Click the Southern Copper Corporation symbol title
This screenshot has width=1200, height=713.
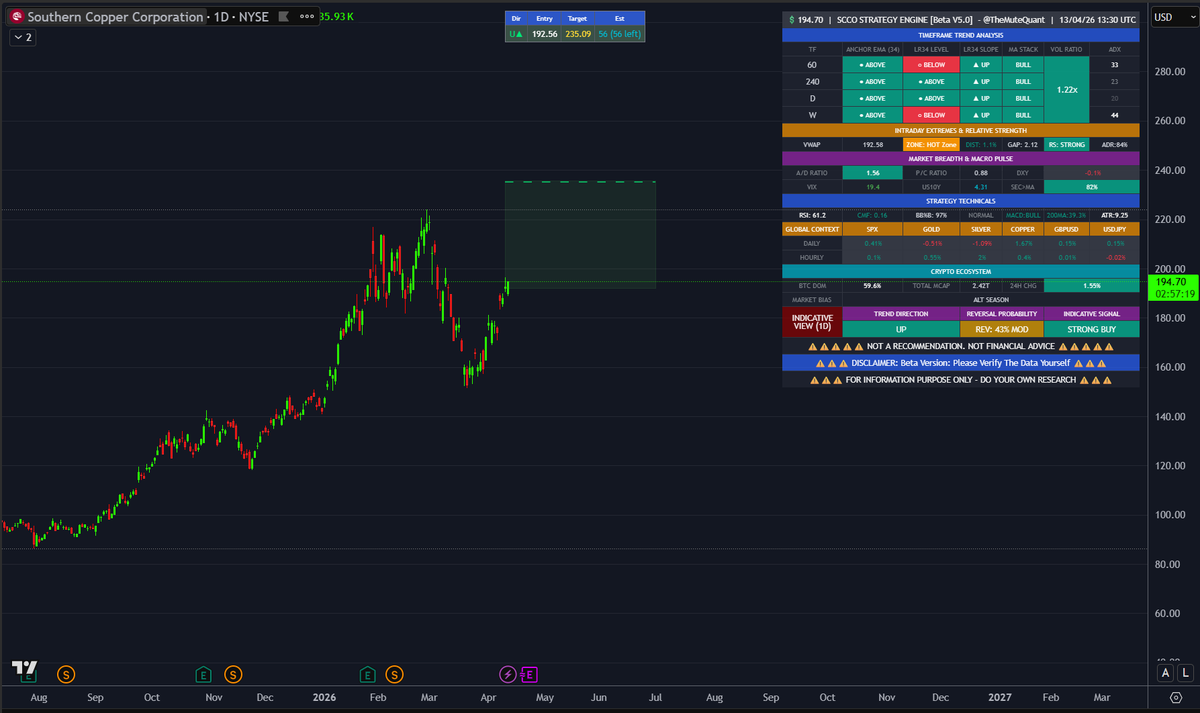[x=115, y=17]
